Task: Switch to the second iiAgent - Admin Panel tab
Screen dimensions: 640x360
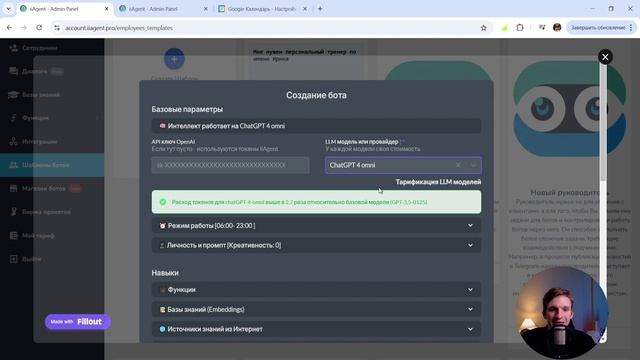Action: click(163, 9)
